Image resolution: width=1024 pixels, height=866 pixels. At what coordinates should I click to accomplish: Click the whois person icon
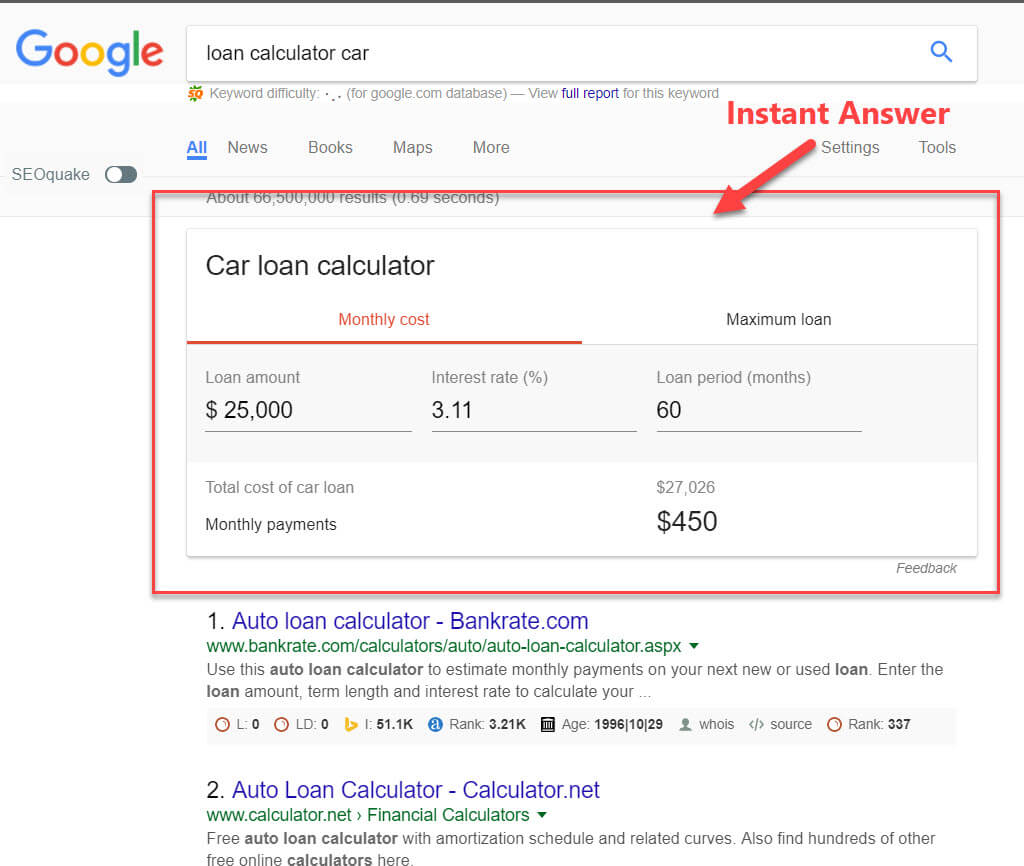pos(685,724)
